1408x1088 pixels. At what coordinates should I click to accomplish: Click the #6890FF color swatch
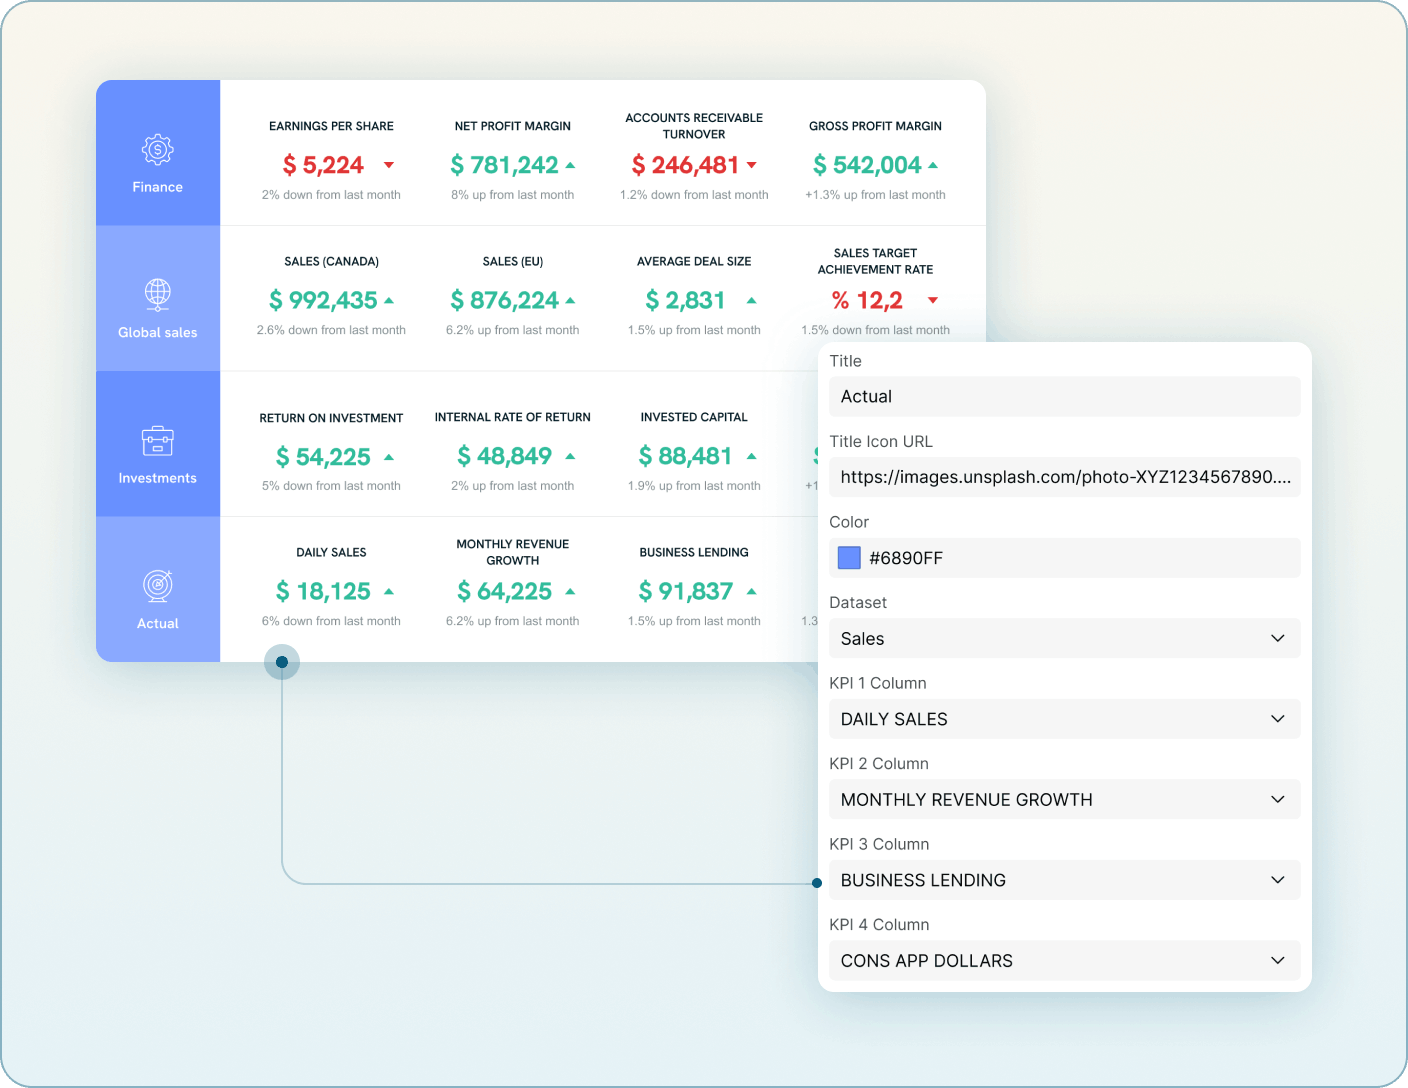[x=848, y=557]
